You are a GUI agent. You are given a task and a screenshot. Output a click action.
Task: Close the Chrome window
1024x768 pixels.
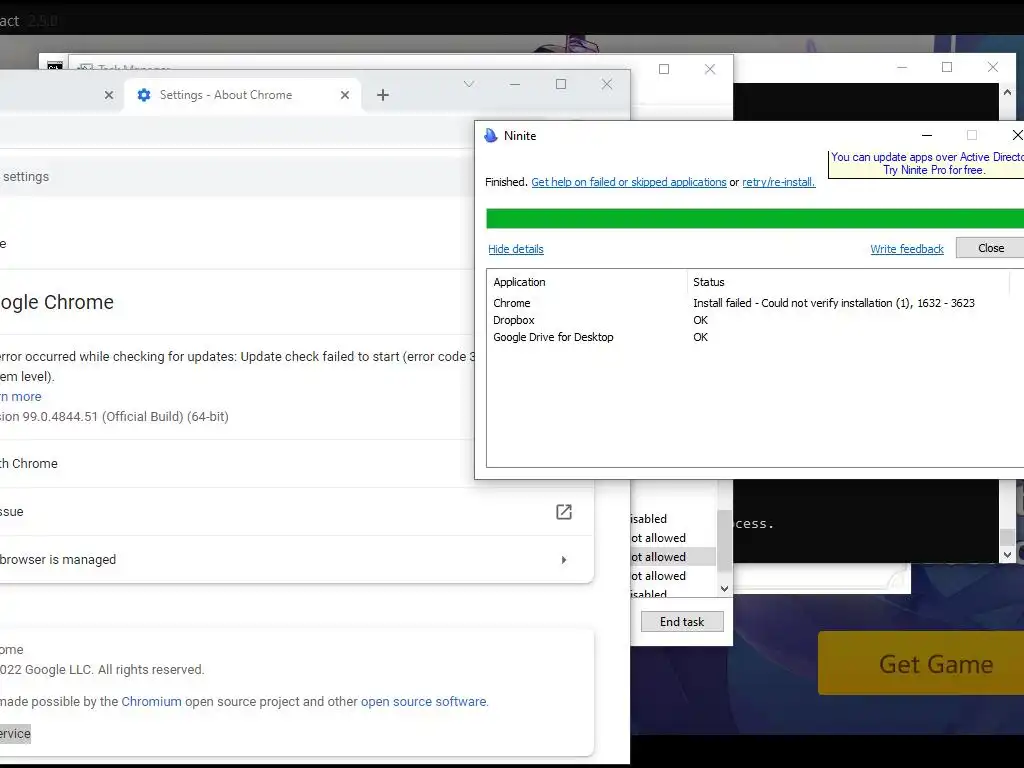(x=607, y=84)
